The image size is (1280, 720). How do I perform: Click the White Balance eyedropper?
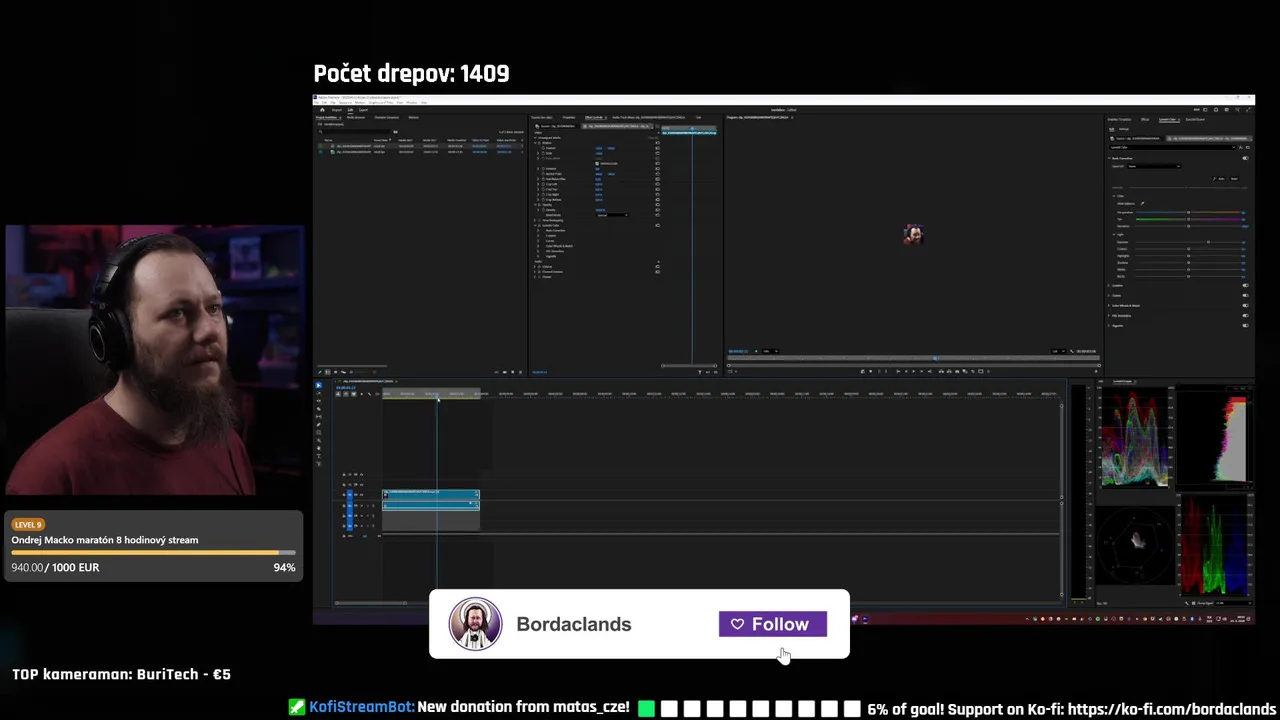pos(1142,204)
